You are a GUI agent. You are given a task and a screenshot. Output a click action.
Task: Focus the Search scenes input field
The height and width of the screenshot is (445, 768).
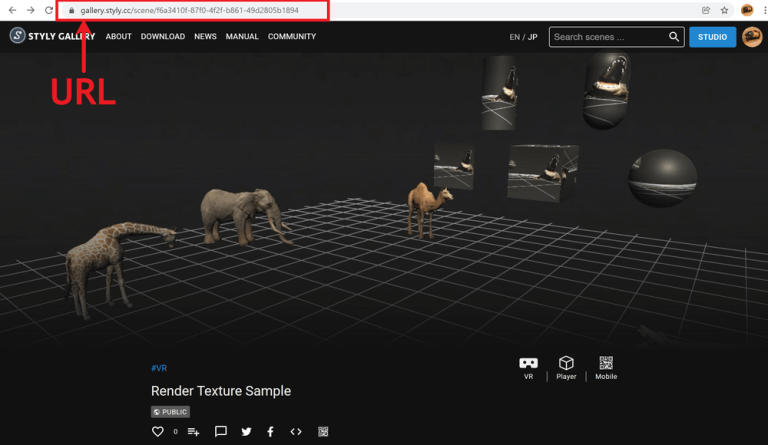click(x=607, y=37)
